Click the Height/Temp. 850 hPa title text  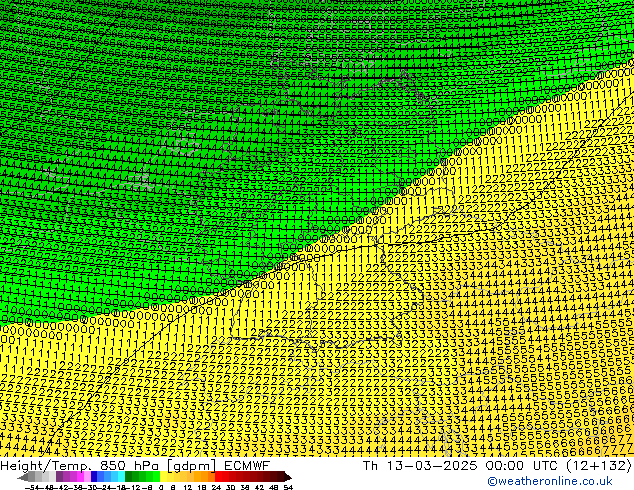[81, 465]
